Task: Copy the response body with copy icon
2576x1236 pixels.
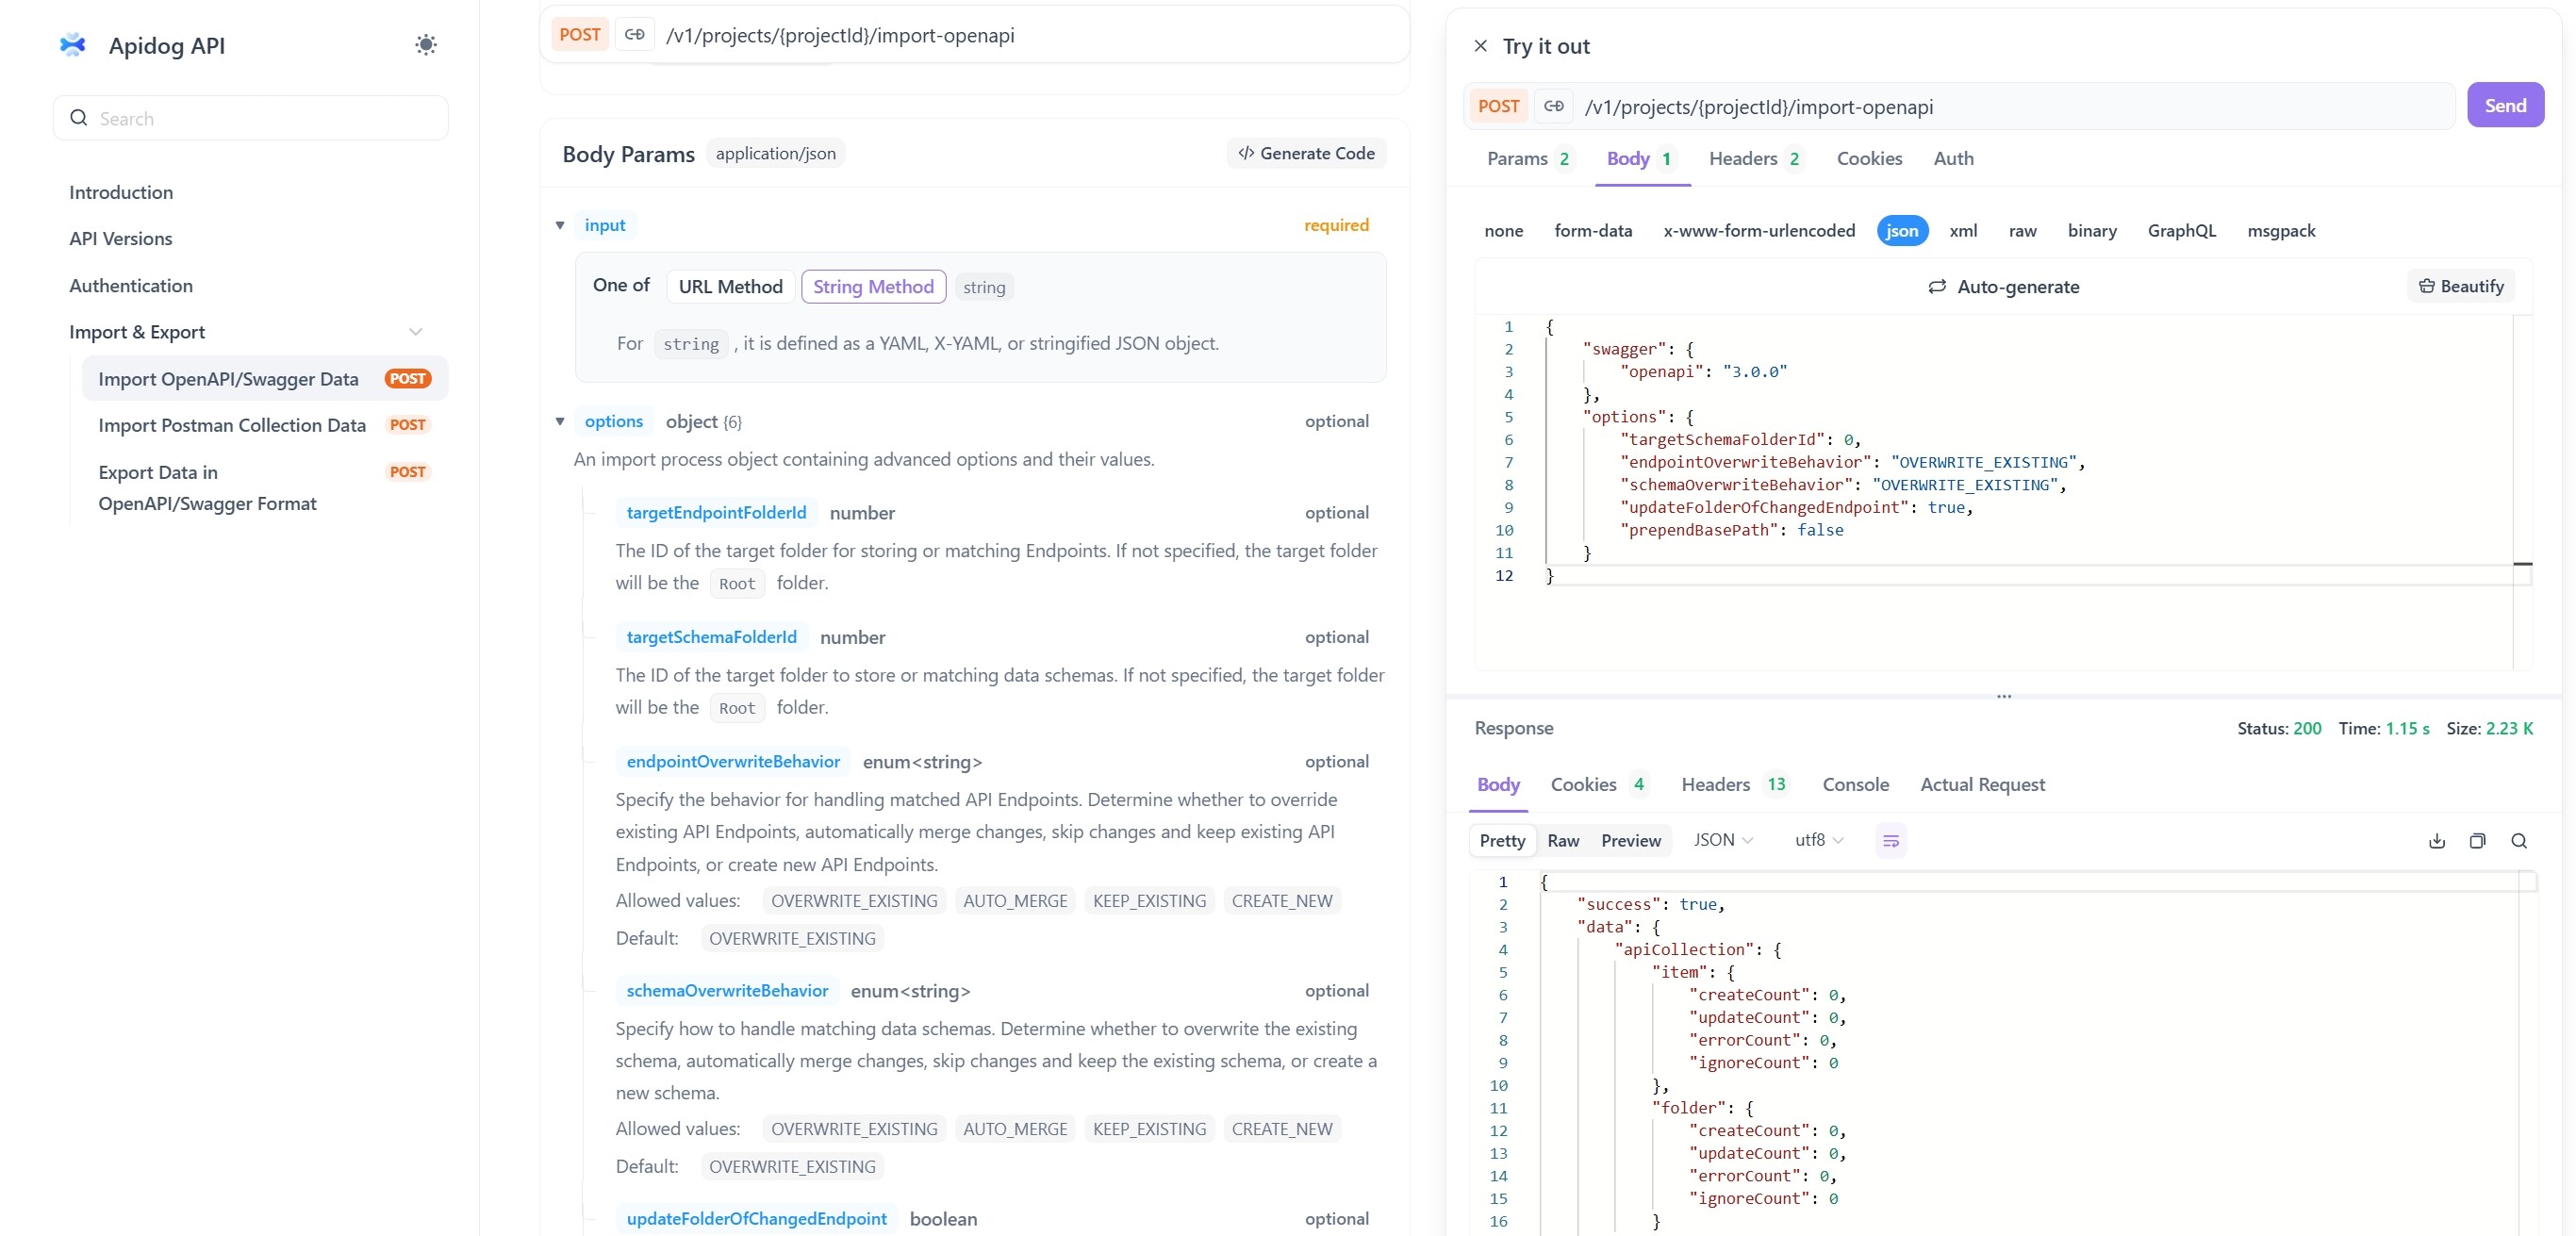Action: pos(2478,841)
